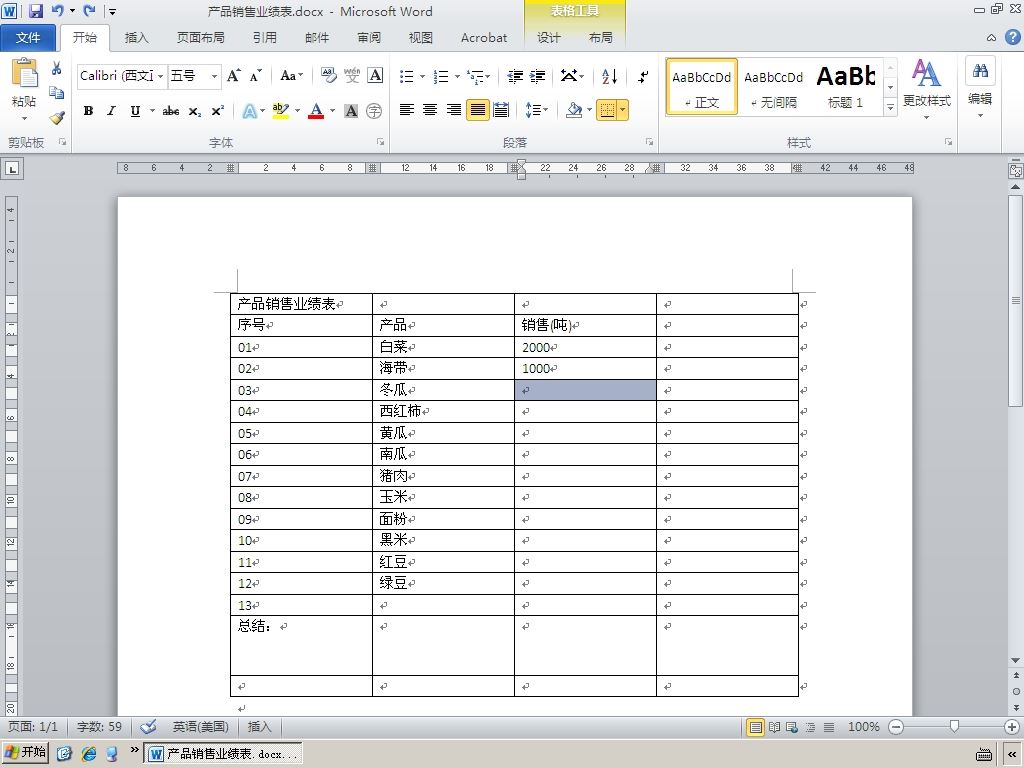This screenshot has height=768, width=1024.
Task: Switch to Draft view in status bar
Action: pyautogui.click(x=829, y=727)
